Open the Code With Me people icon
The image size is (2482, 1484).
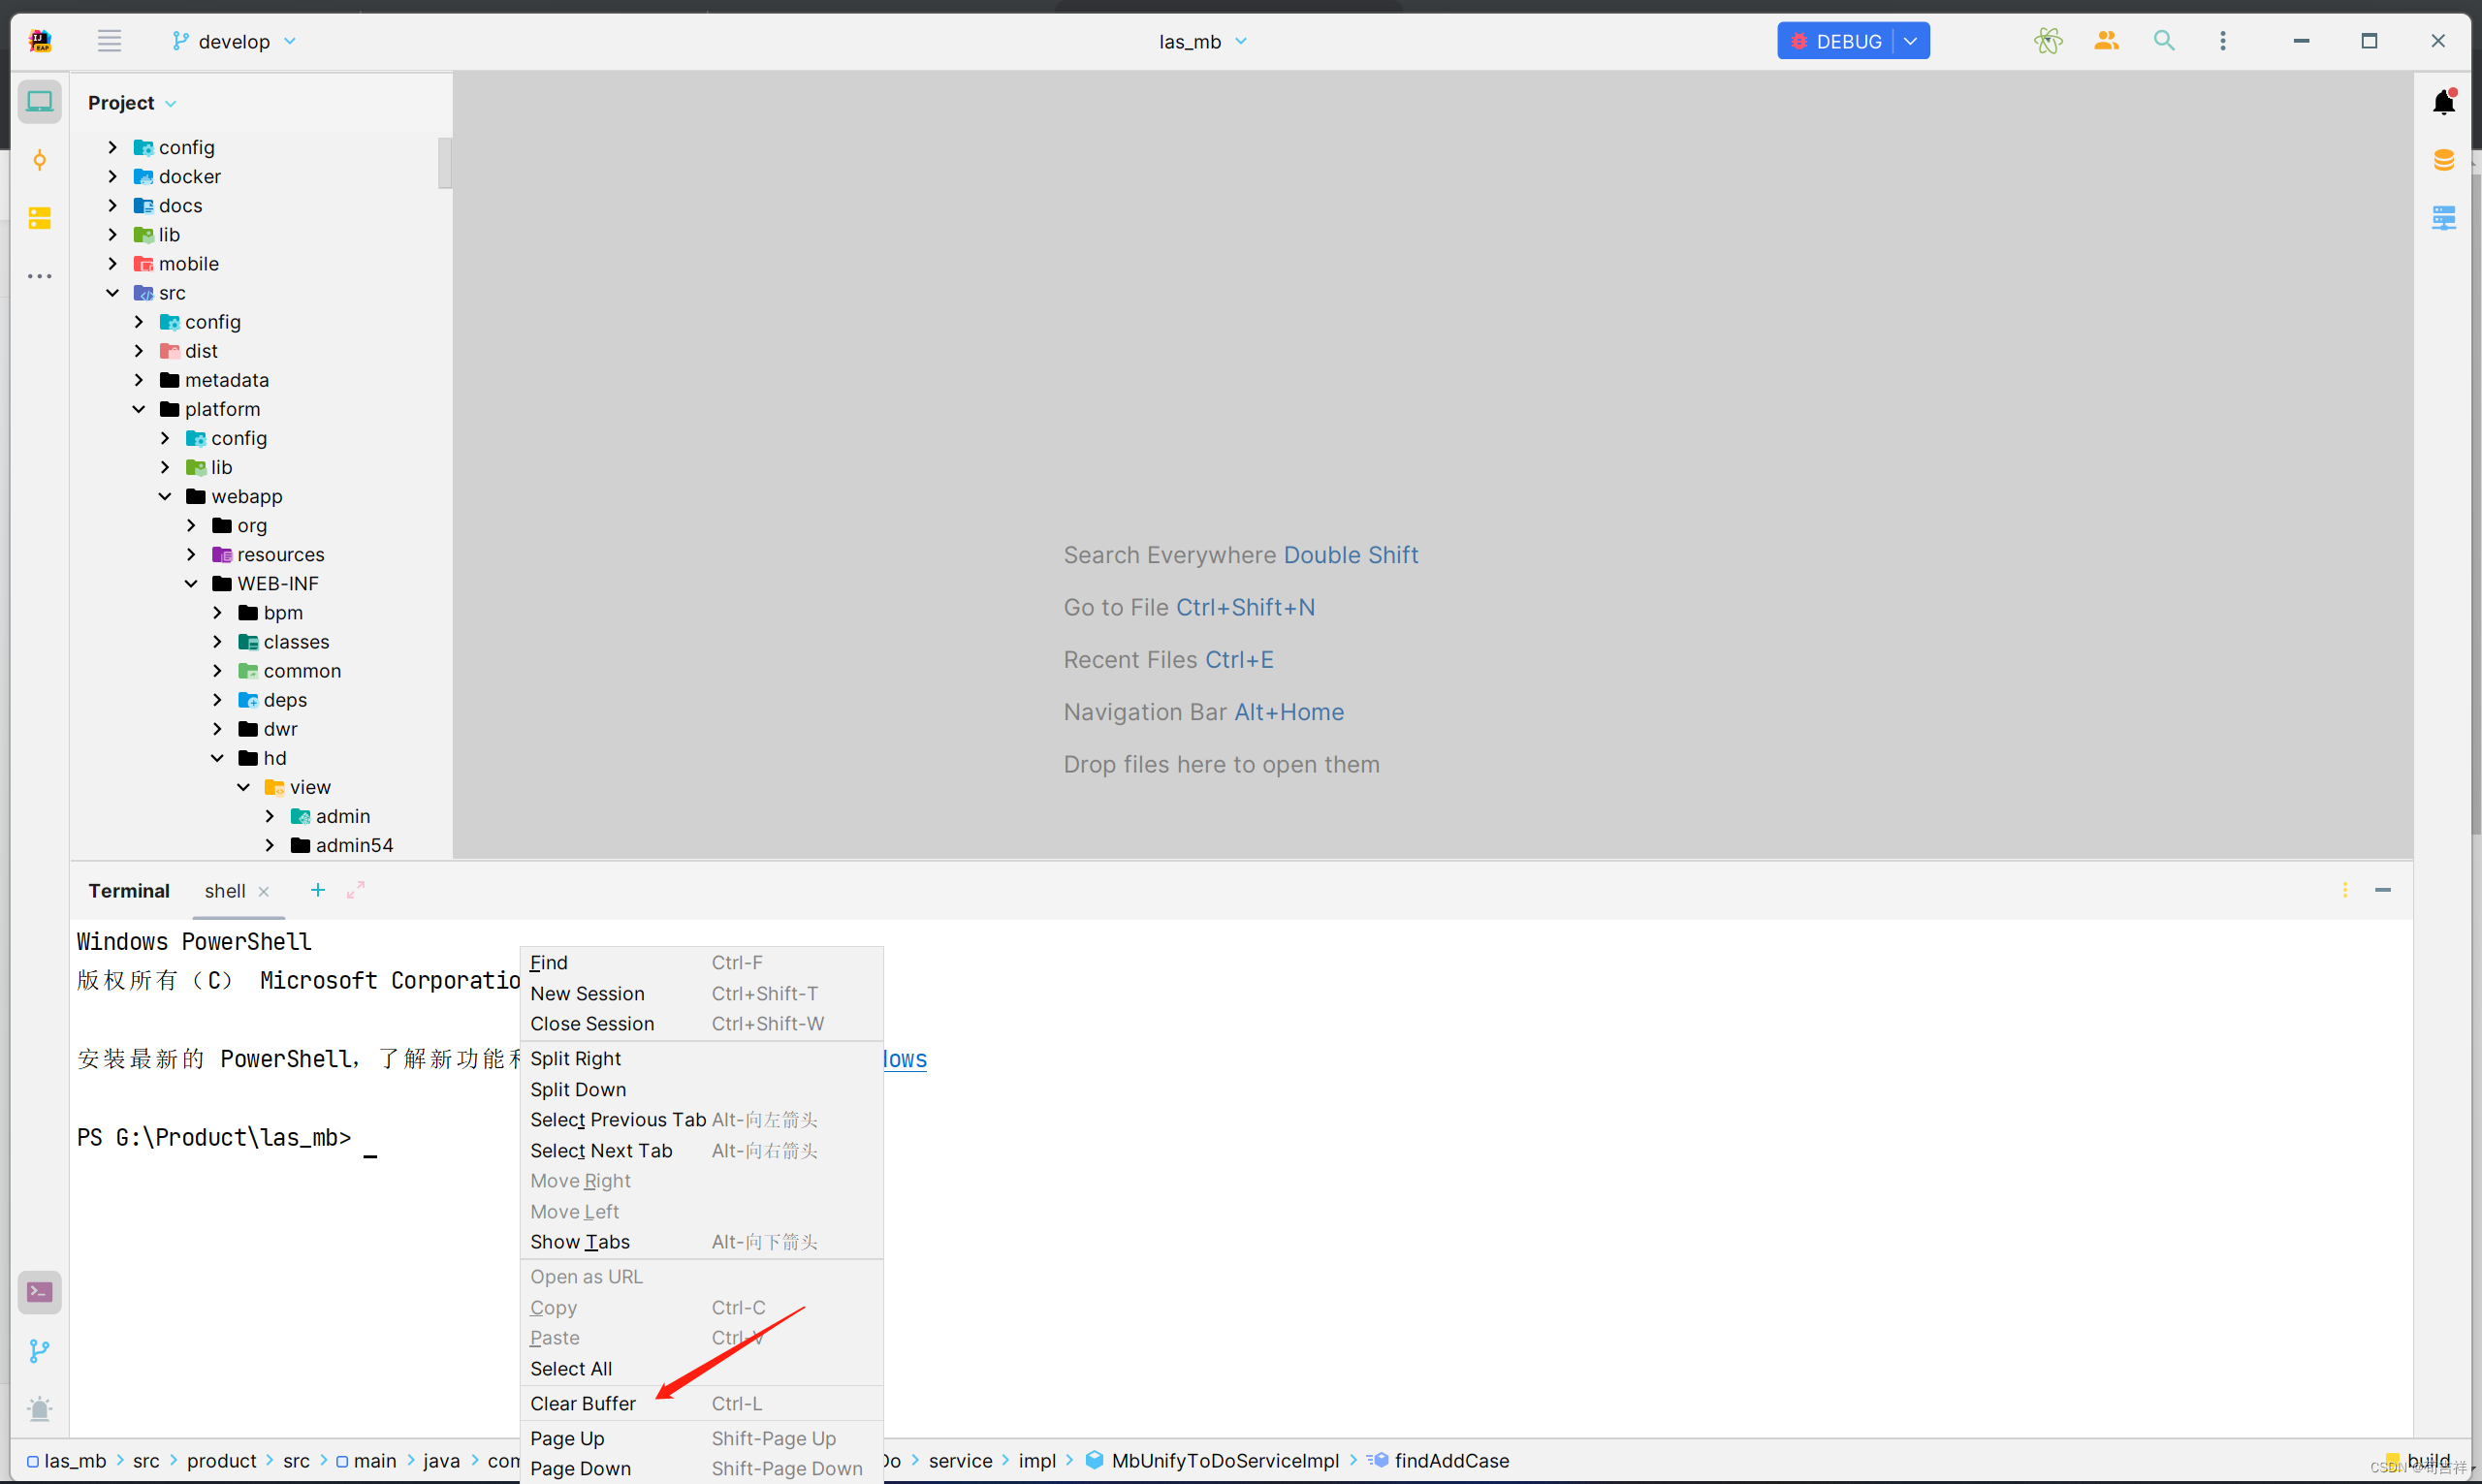[2106, 41]
